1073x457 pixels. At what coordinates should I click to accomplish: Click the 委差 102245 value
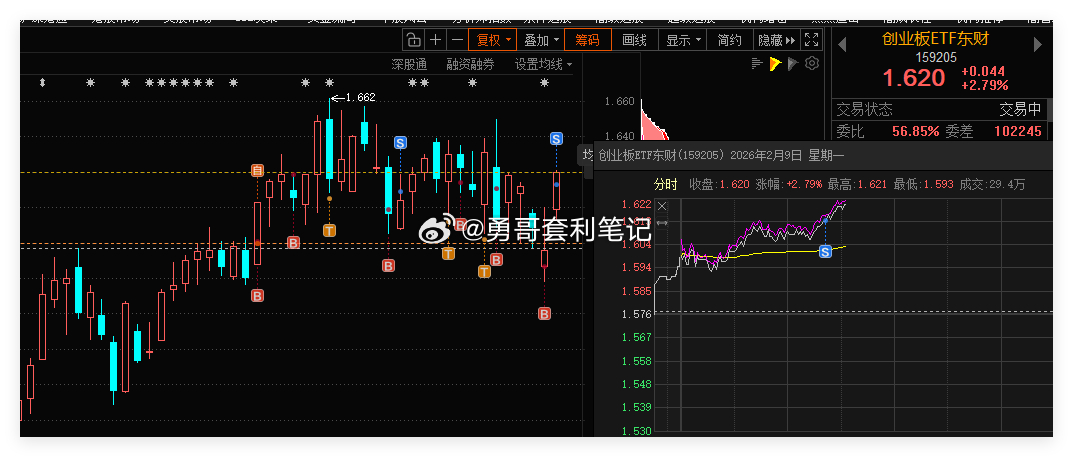tap(1018, 131)
